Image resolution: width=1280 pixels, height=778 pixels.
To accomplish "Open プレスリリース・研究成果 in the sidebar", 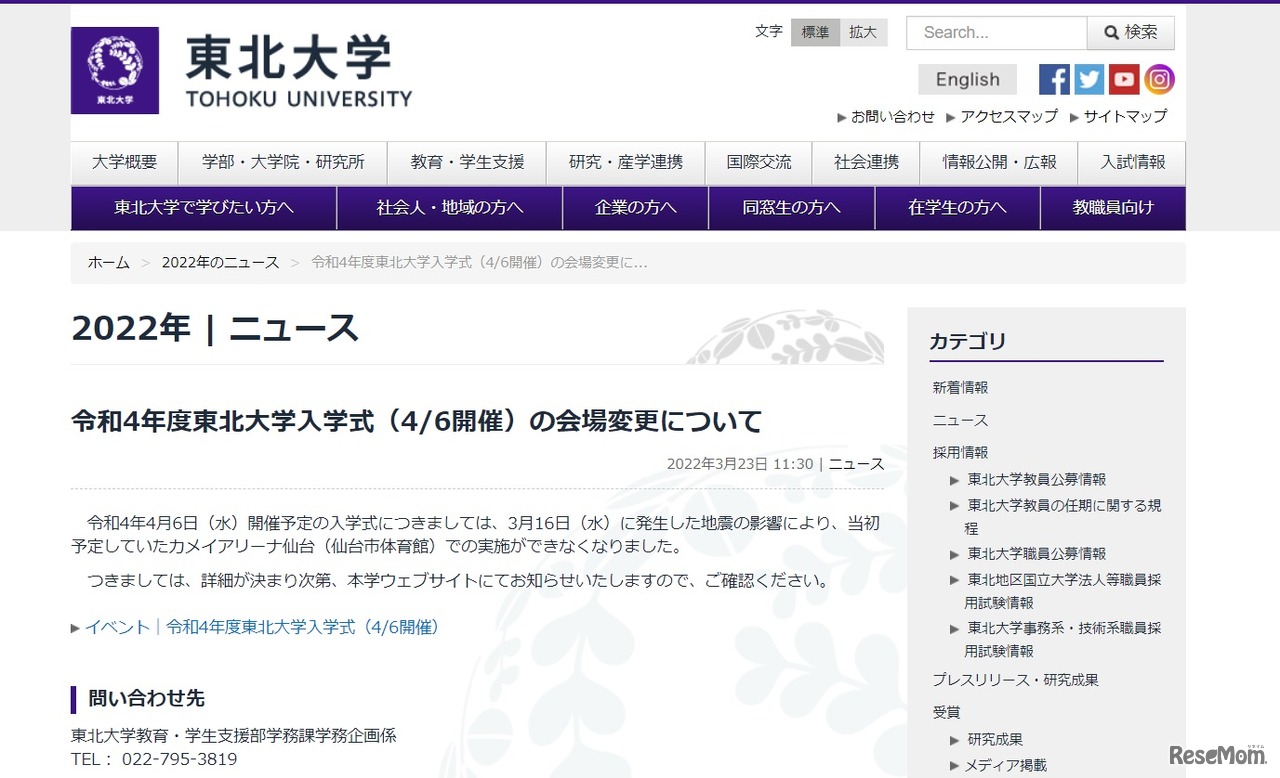I will tap(1016, 680).
